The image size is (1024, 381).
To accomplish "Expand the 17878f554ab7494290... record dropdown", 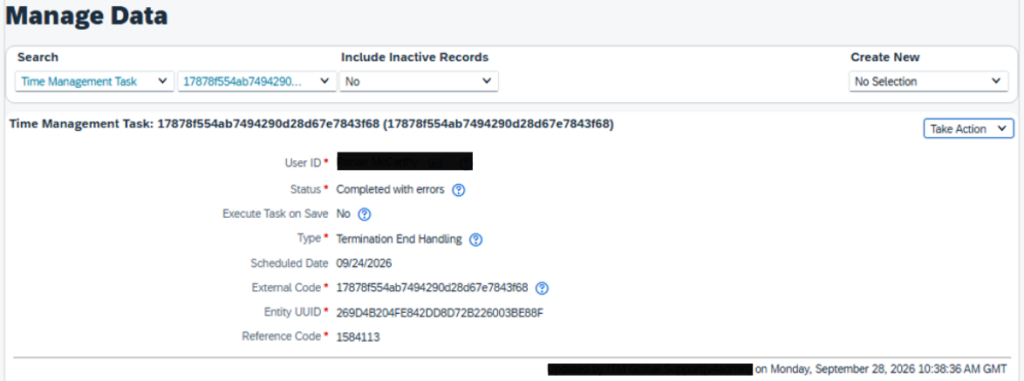I will [x=257, y=82].
